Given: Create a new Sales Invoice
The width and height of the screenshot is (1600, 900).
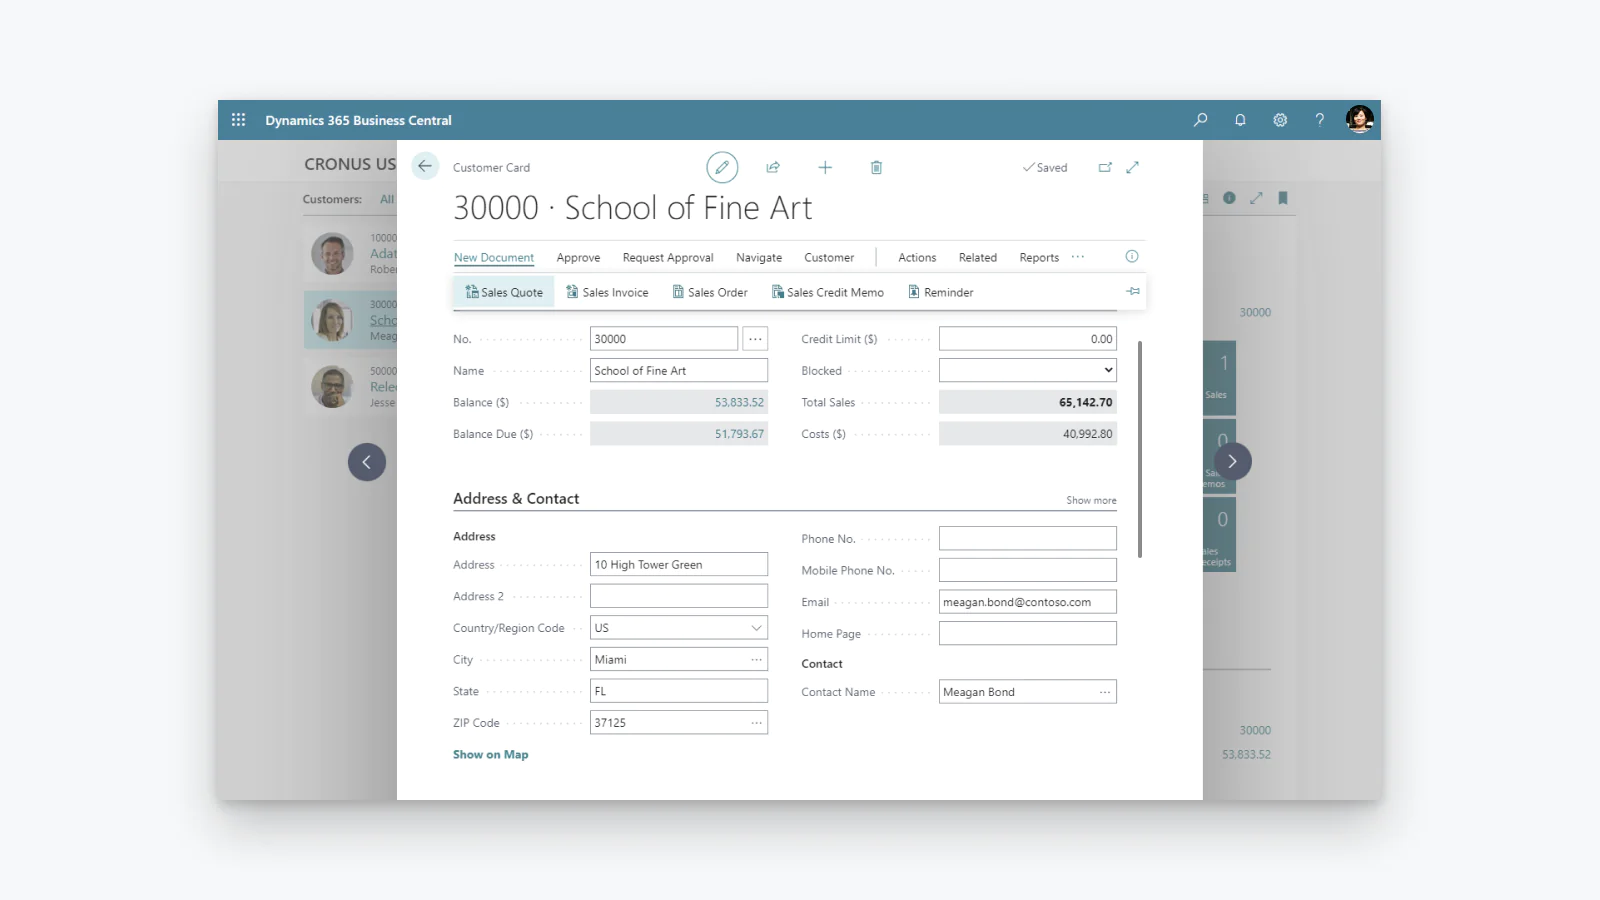Looking at the screenshot, I should (x=607, y=292).
